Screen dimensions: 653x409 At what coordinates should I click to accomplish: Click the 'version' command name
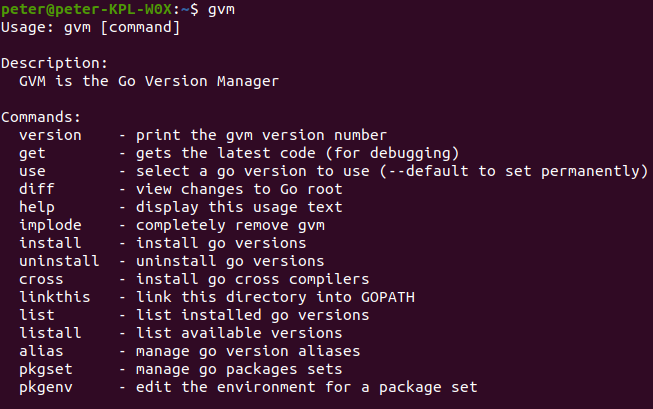click(x=48, y=134)
